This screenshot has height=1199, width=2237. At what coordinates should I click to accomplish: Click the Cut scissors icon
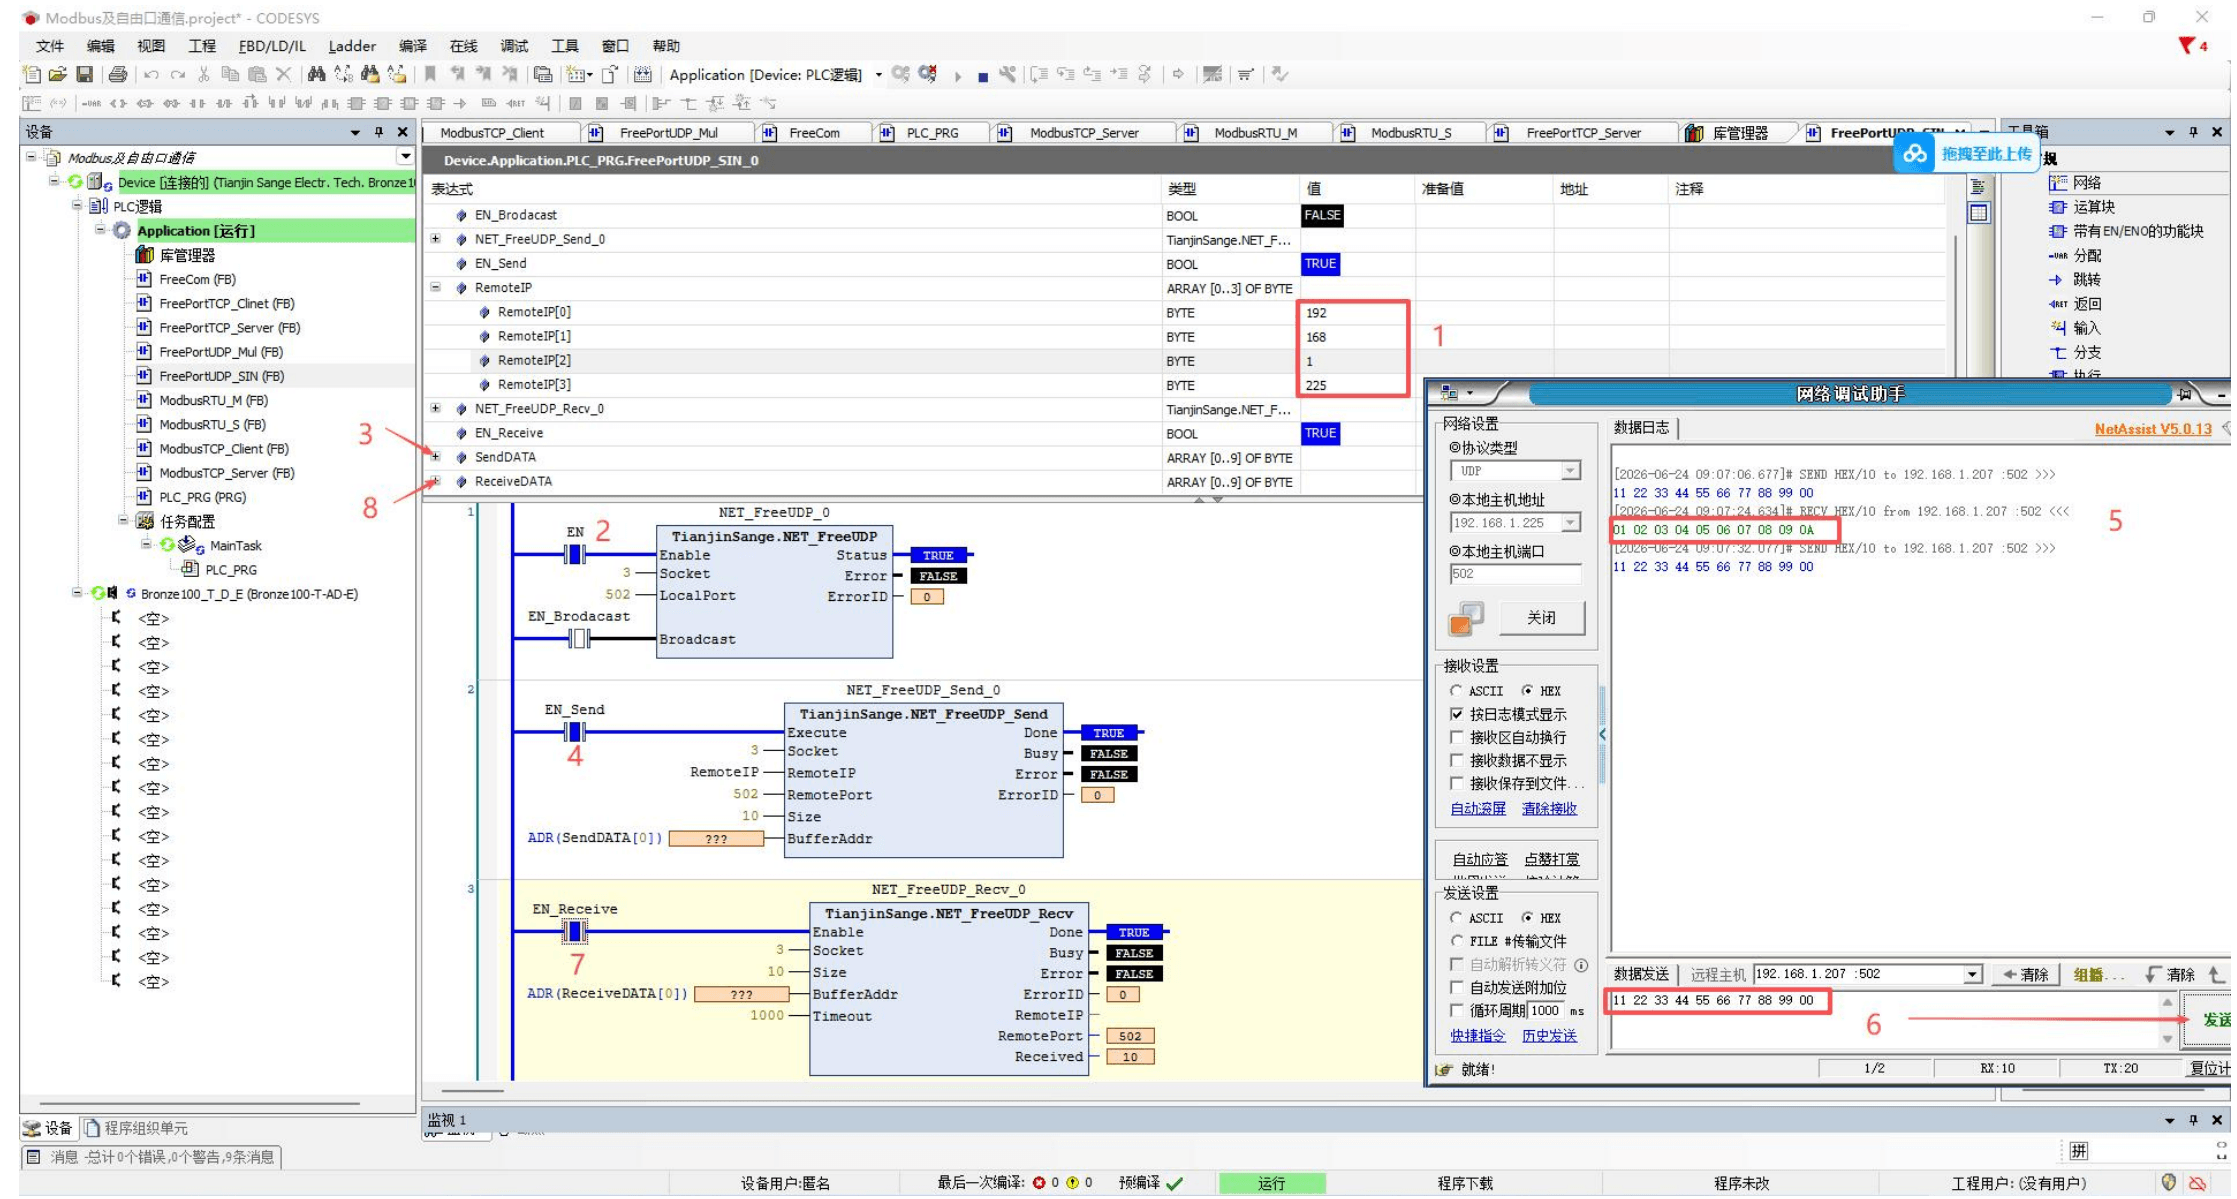click(204, 74)
